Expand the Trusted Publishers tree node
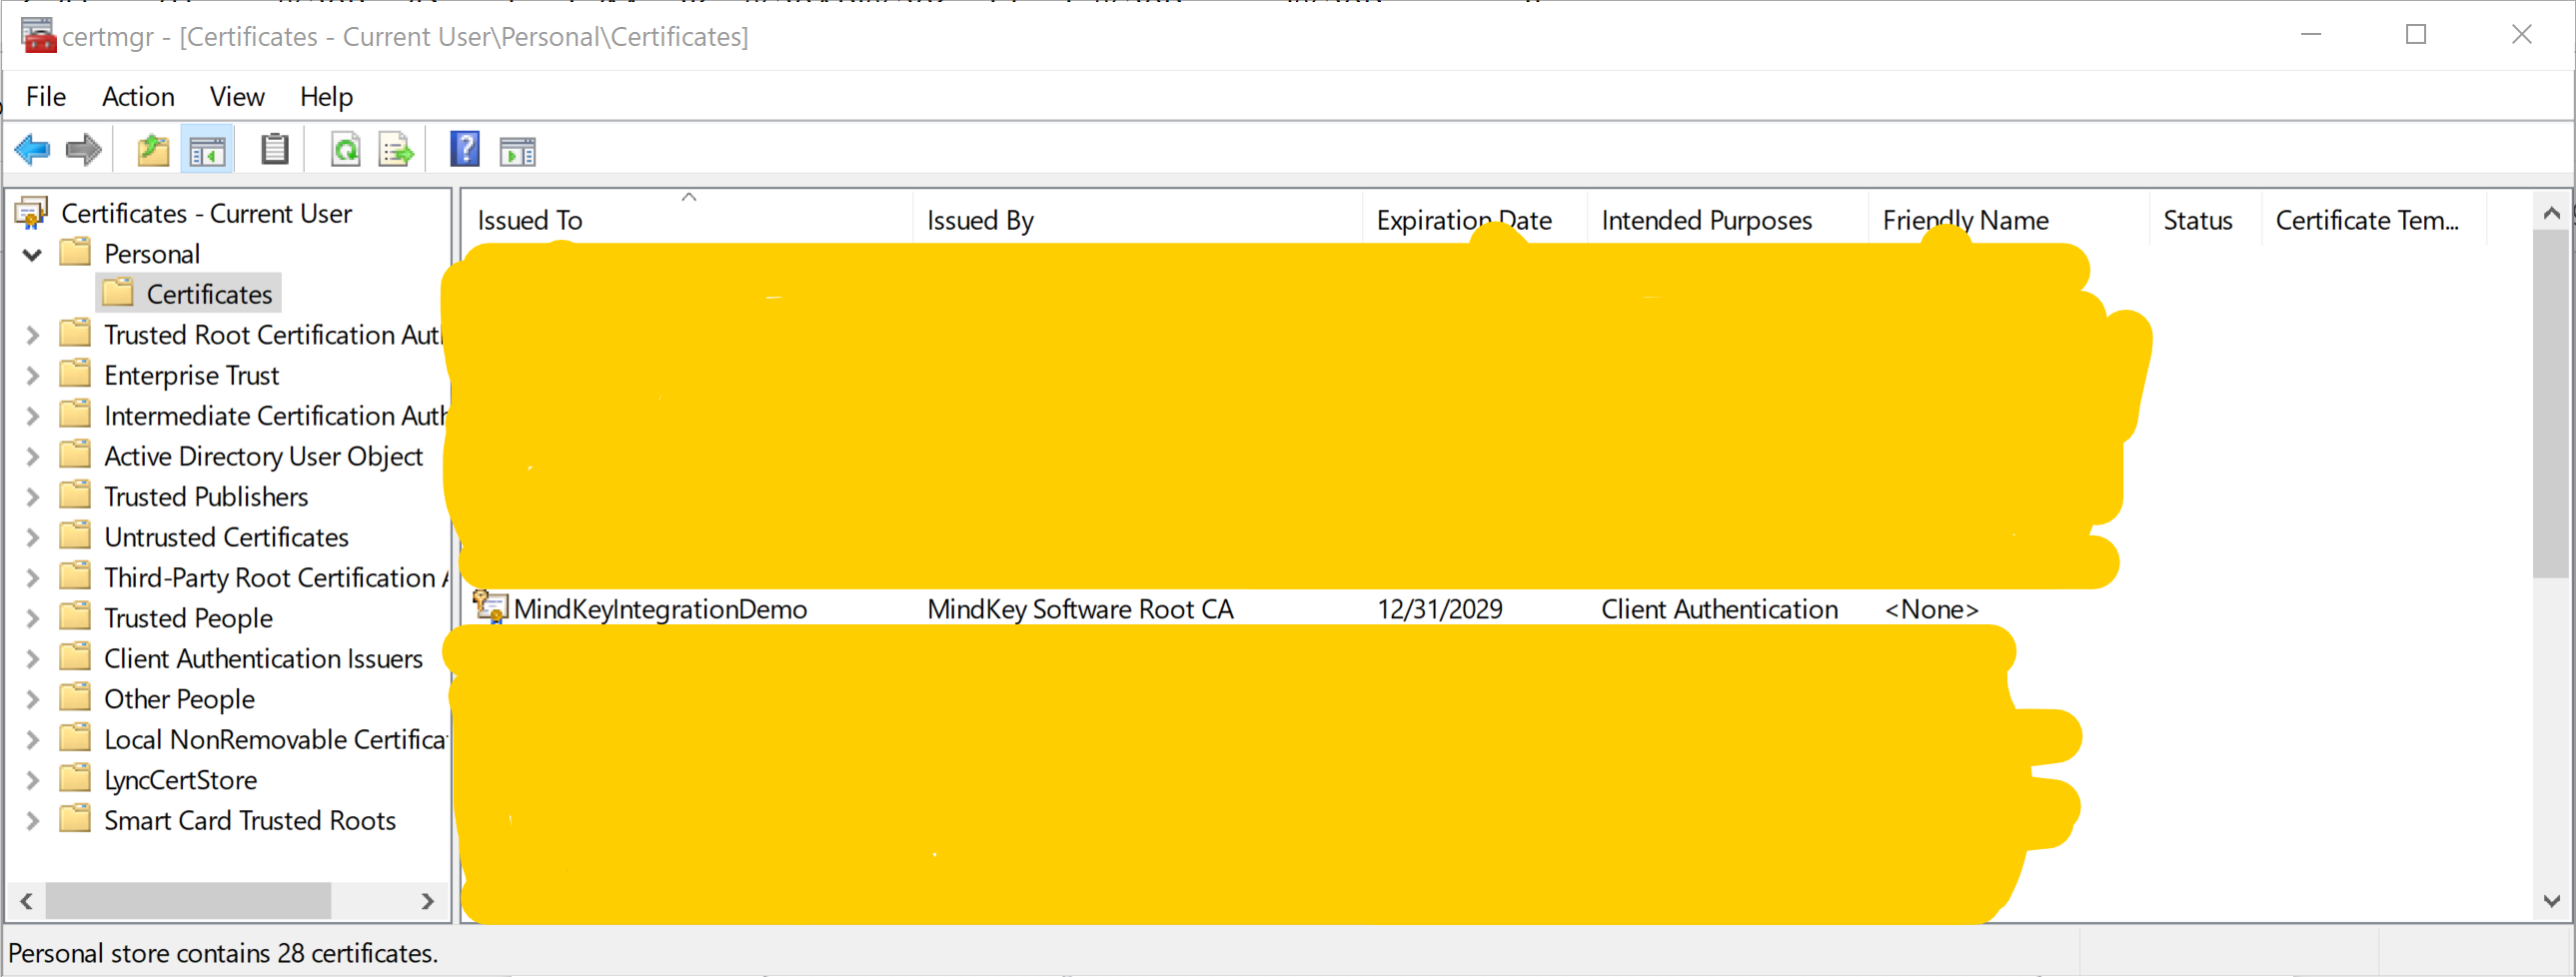 [33, 498]
